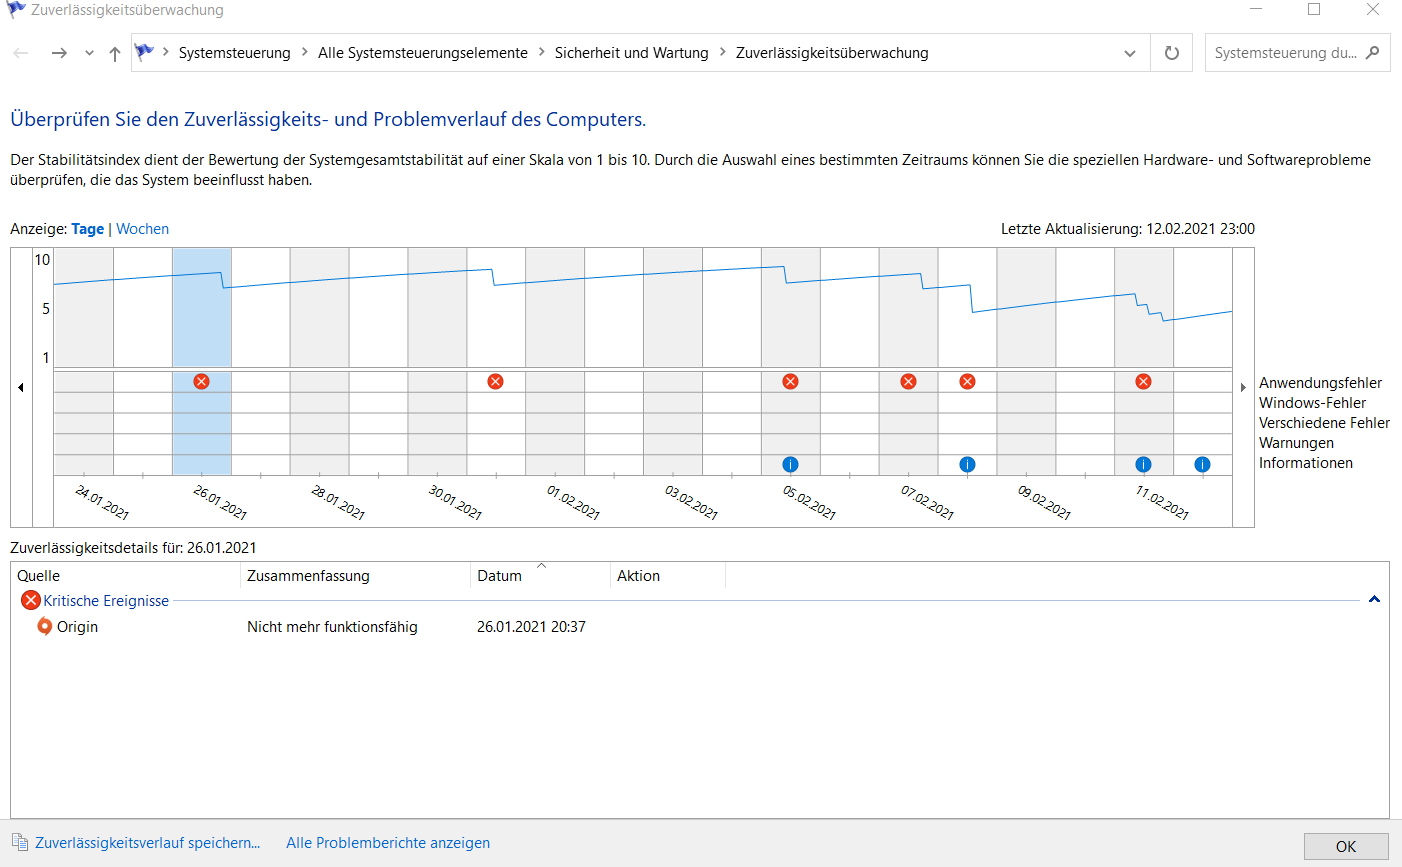
Task: Click the document icon beside Zuverlässigkeitsverlauf speichern
Action: click(20, 842)
